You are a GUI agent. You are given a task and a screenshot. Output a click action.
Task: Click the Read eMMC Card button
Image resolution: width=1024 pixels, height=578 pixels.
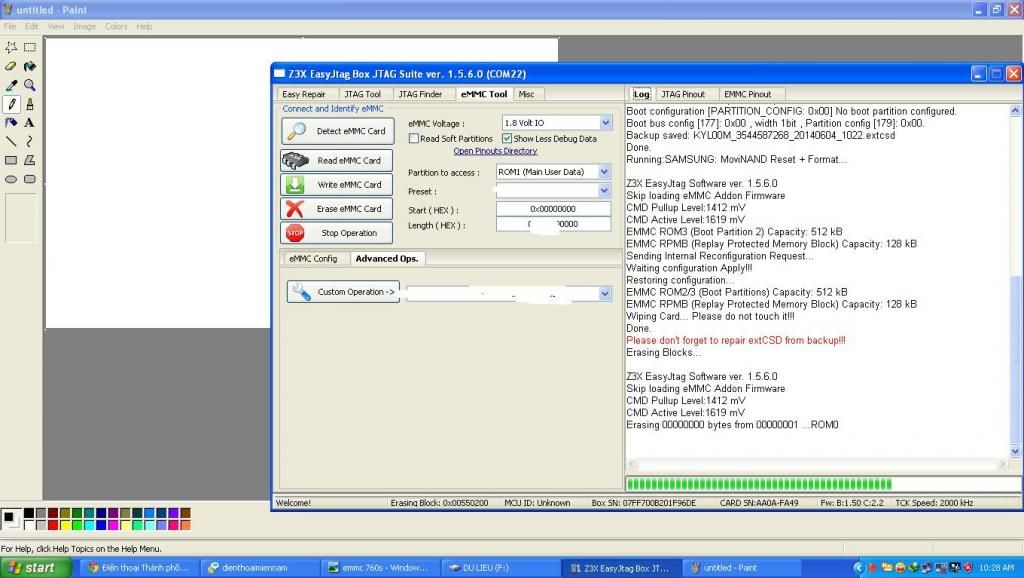coord(337,161)
